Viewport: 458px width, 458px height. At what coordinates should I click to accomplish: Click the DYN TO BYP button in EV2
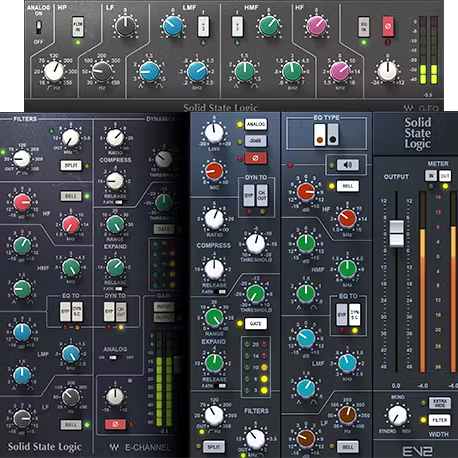click(249, 195)
